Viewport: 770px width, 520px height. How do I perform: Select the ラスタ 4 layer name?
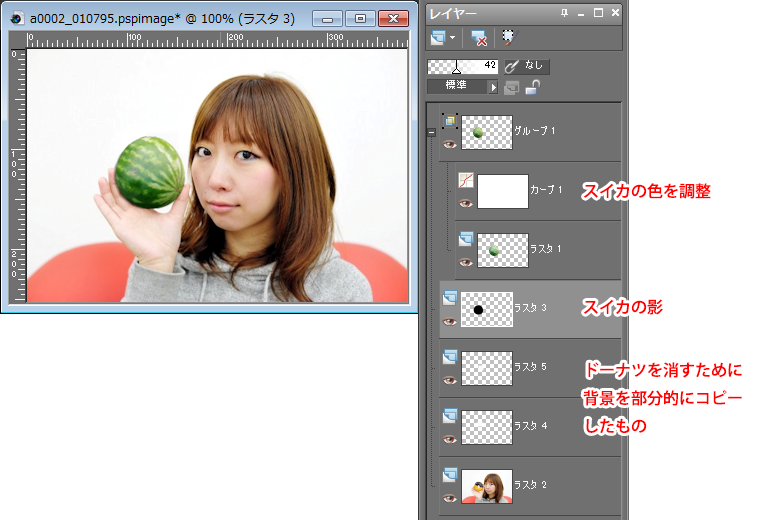530,426
